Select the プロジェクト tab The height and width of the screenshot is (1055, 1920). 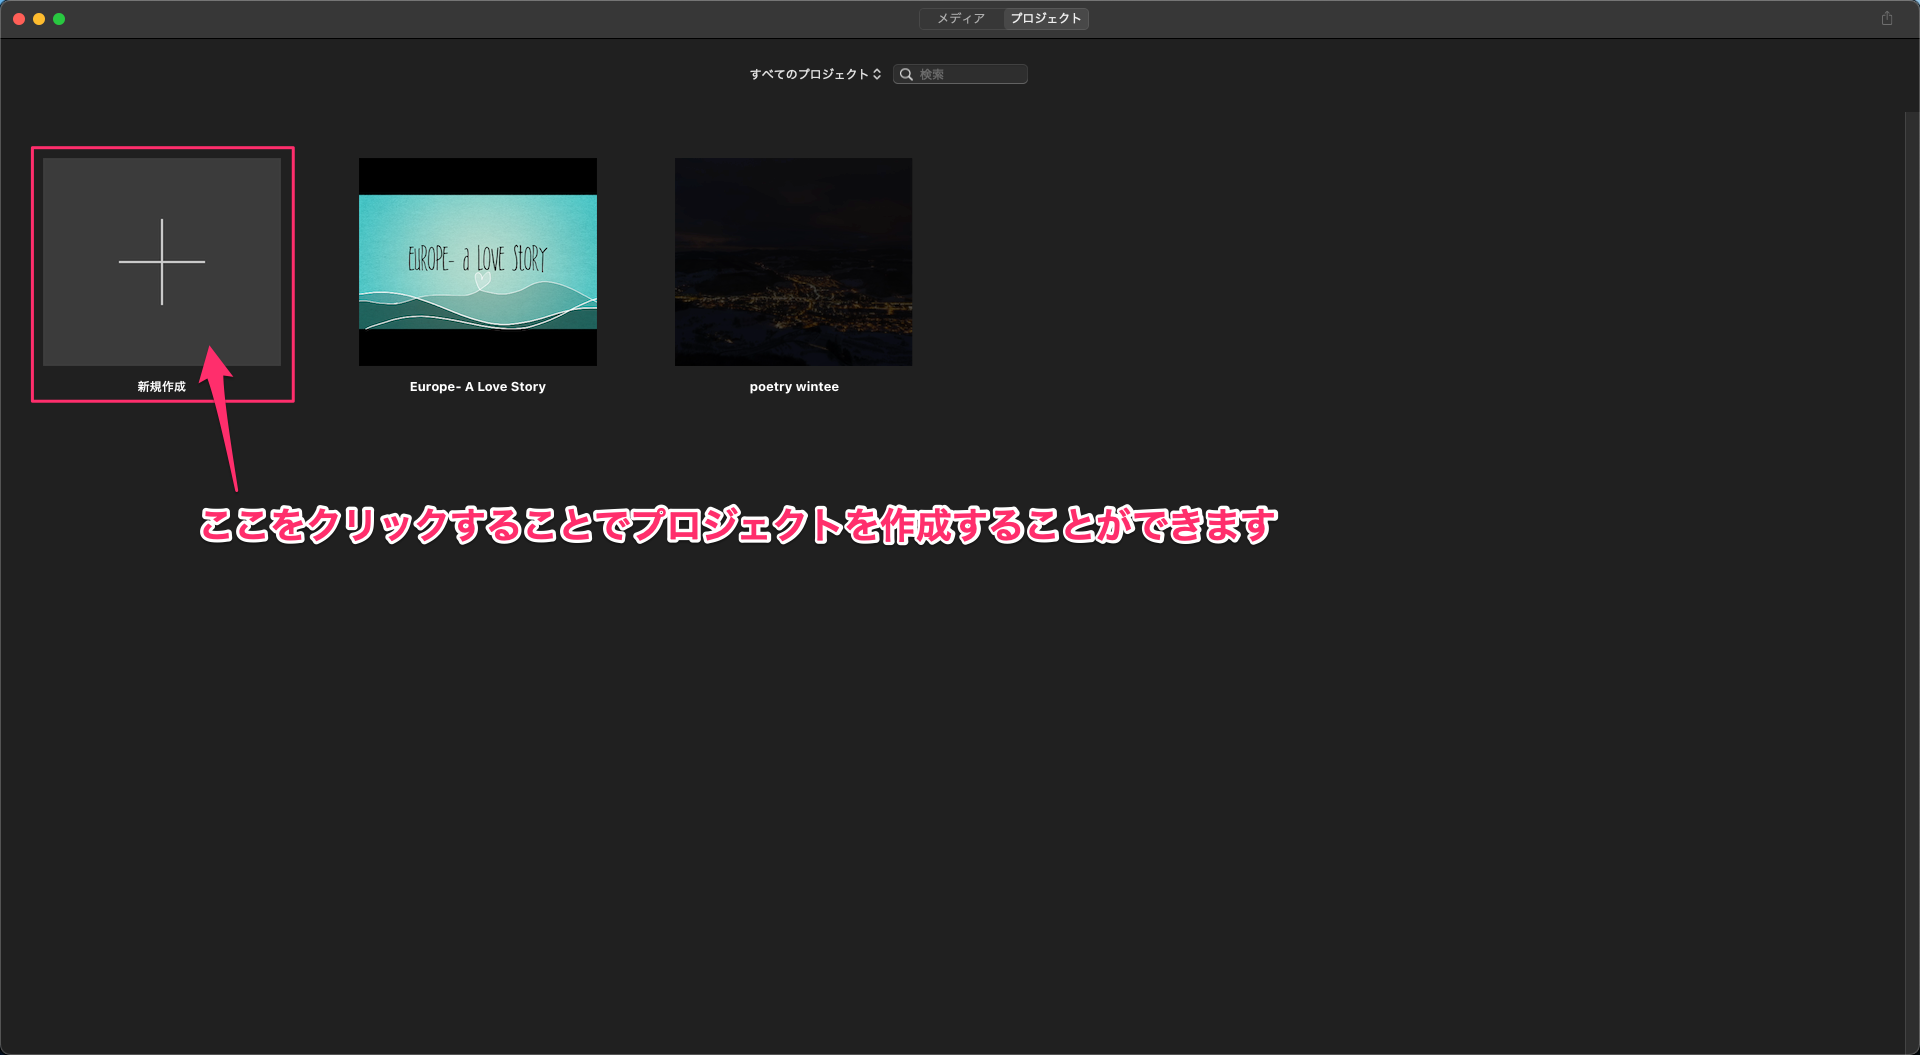point(1045,19)
